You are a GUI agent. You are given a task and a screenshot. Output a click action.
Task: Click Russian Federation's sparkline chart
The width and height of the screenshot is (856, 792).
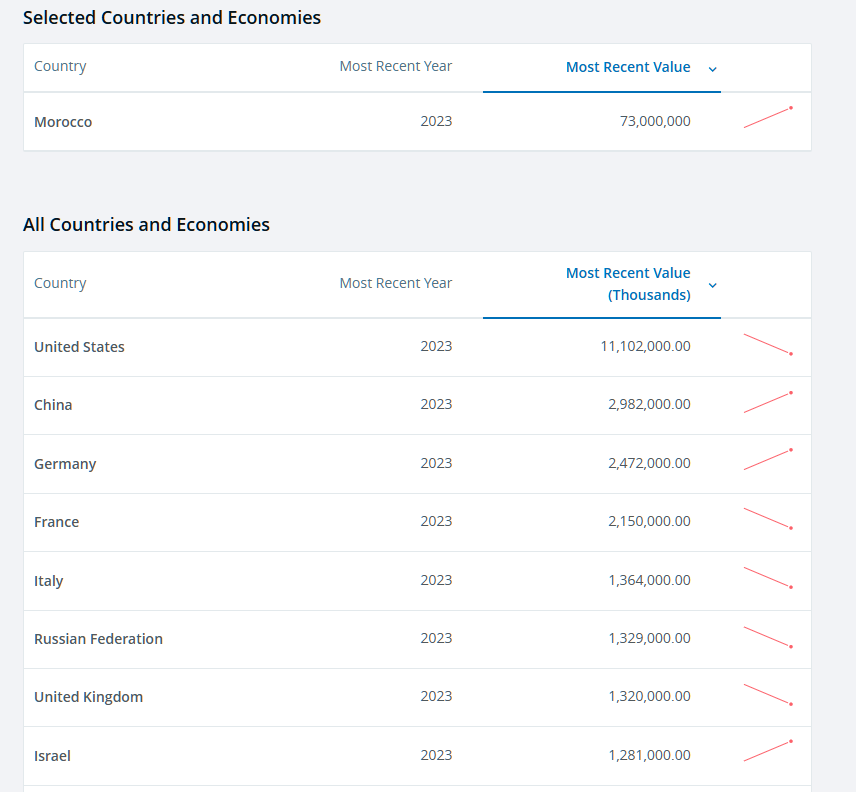[767, 636]
